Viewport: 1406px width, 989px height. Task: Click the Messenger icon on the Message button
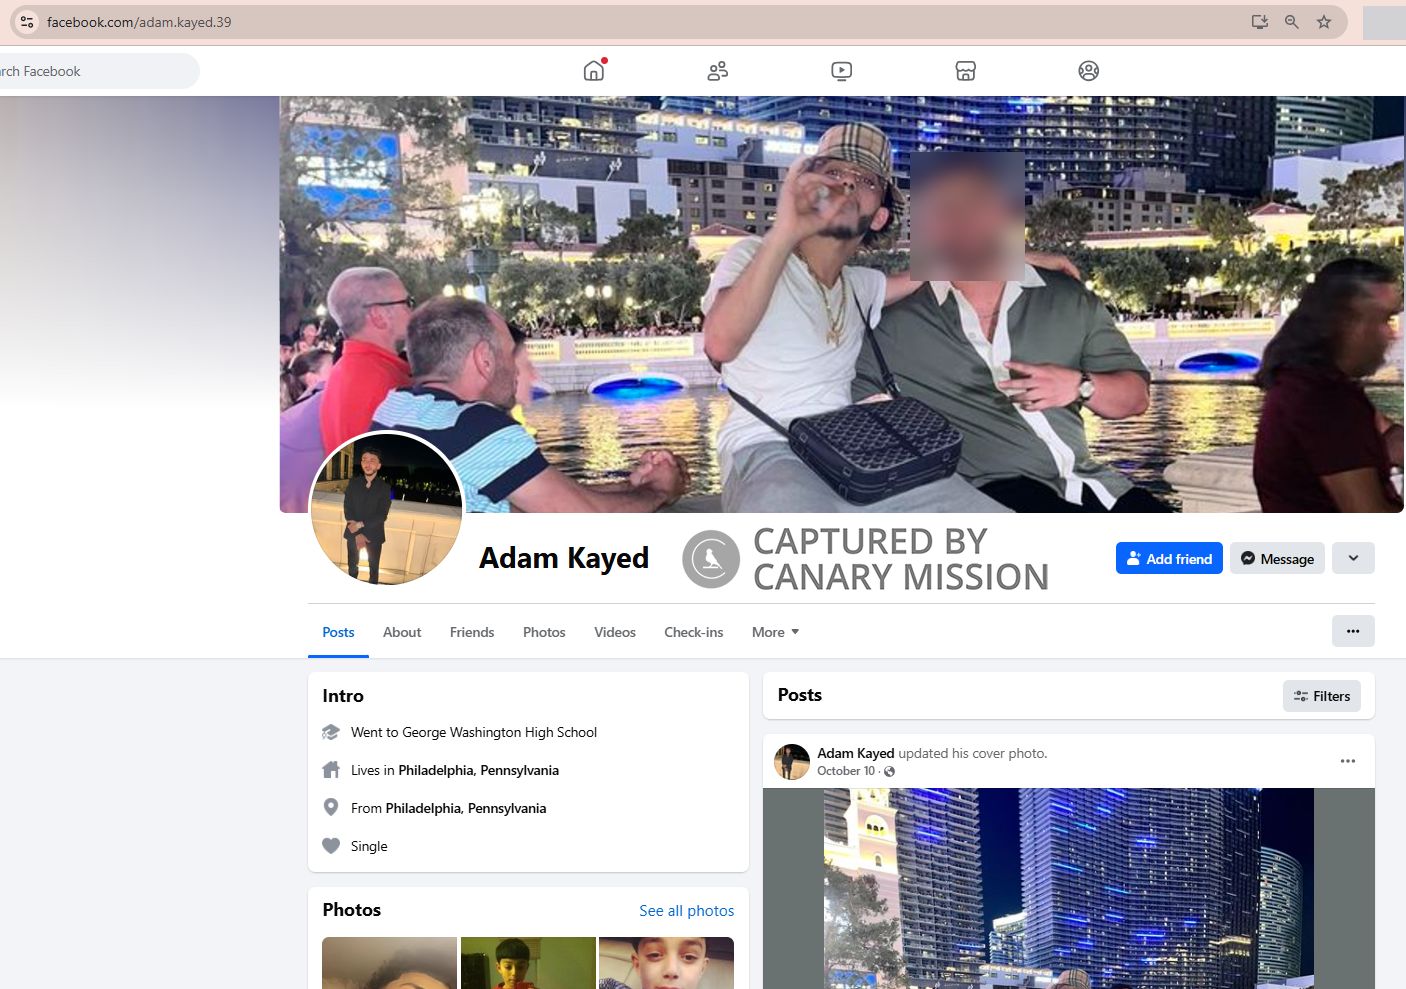pyautogui.click(x=1248, y=558)
